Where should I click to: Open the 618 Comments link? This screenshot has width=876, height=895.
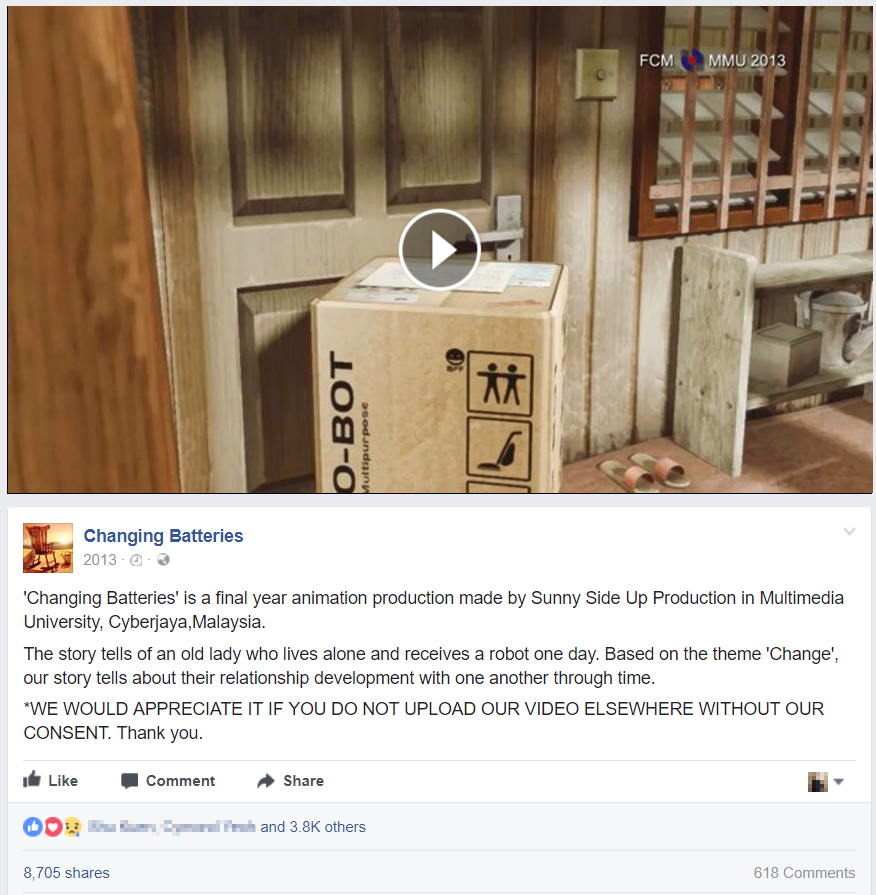804,873
